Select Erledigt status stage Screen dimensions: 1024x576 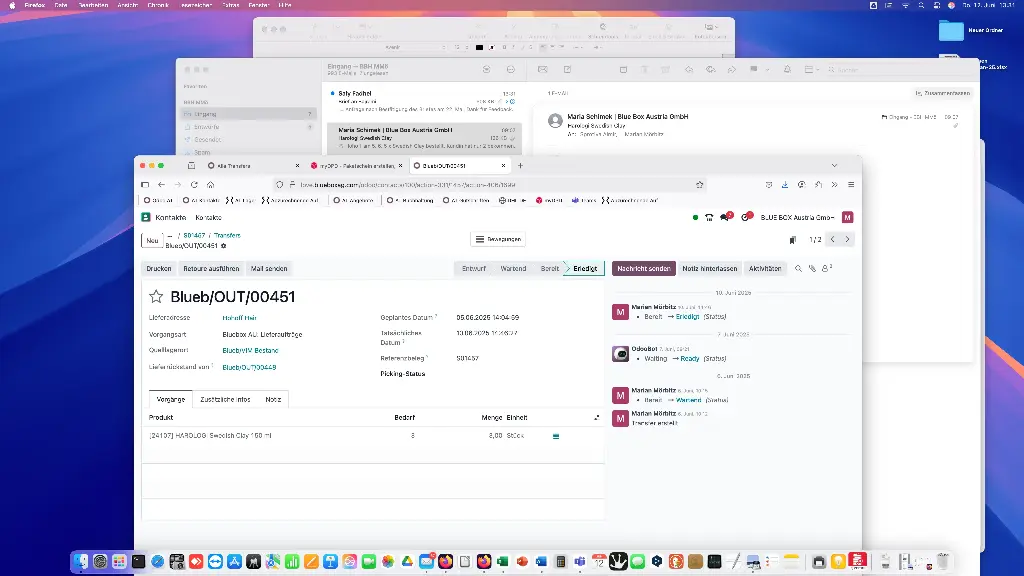click(585, 268)
